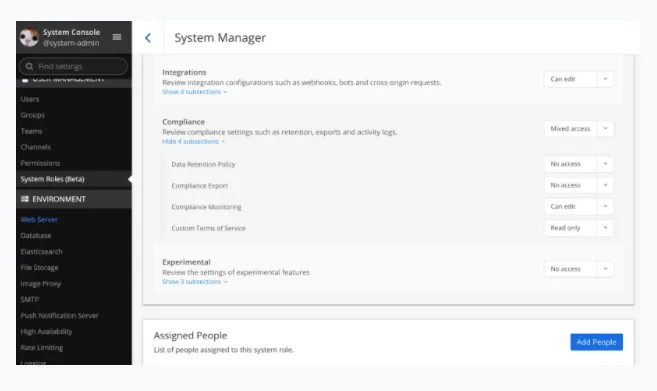Image resolution: width=657 pixels, height=391 pixels.
Task: Click the Compliance Monitoring label
Action: (x=206, y=207)
